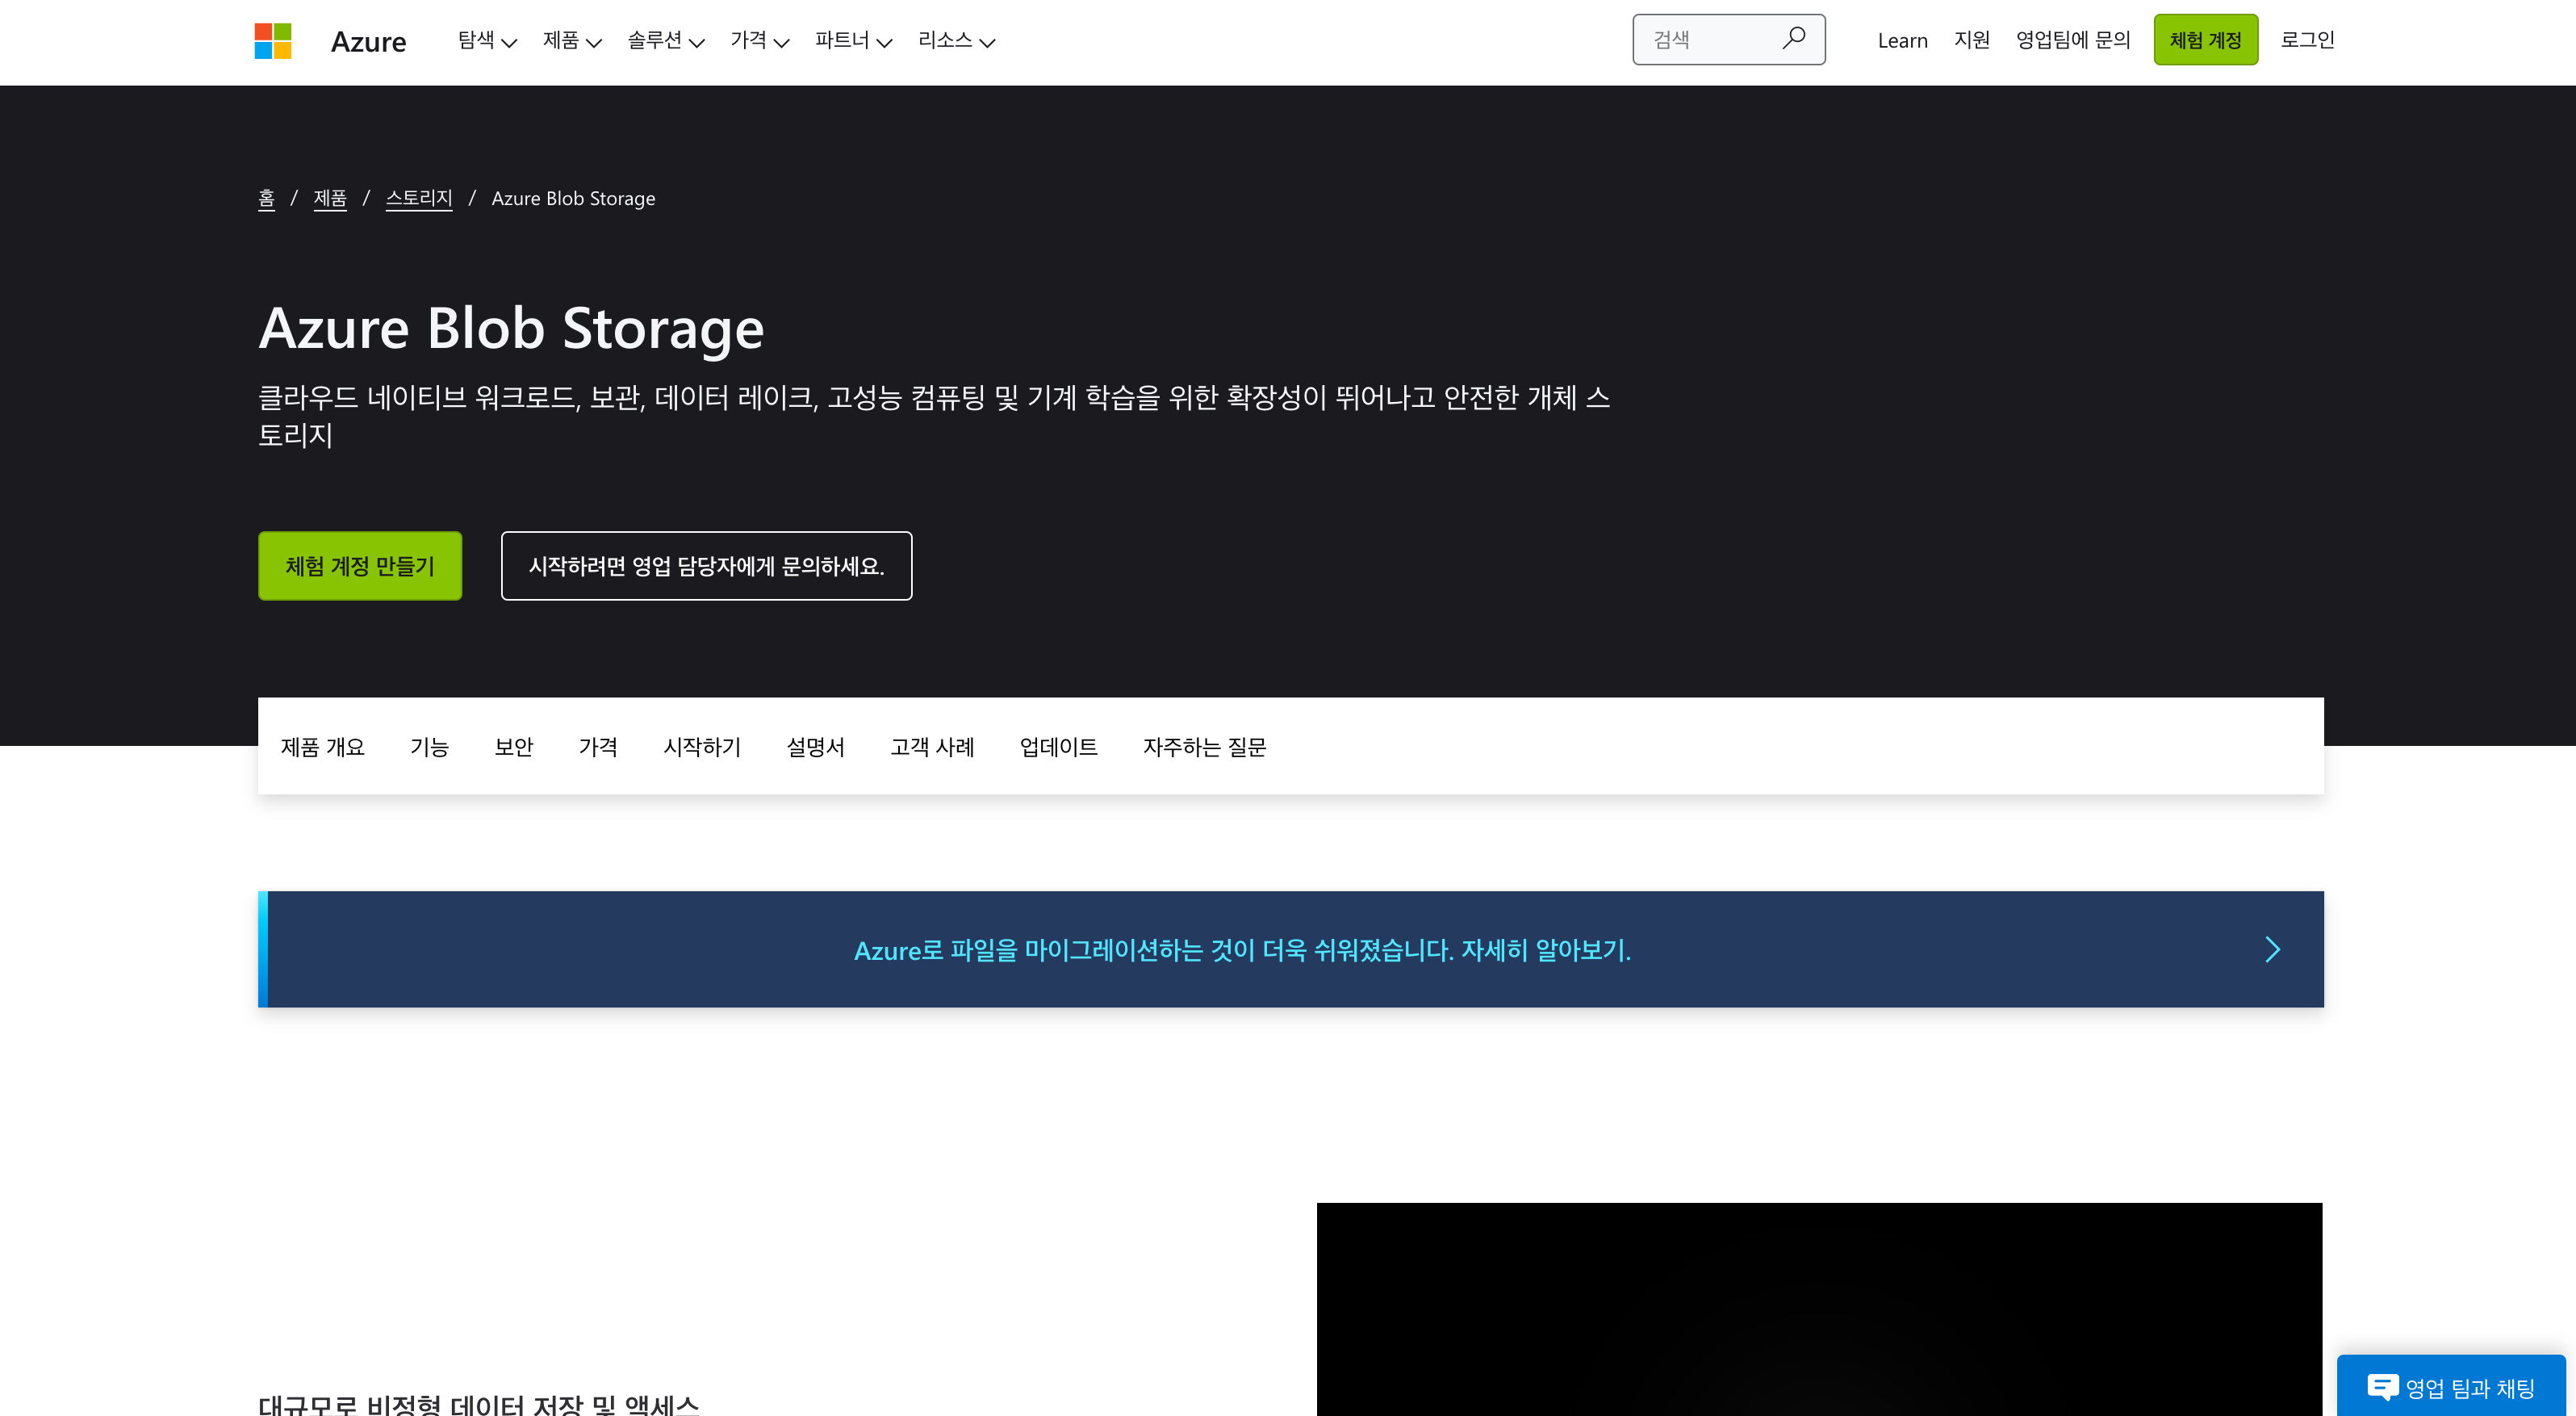Click 체험 계정 만들기 button

pyautogui.click(x=359, y=565)
